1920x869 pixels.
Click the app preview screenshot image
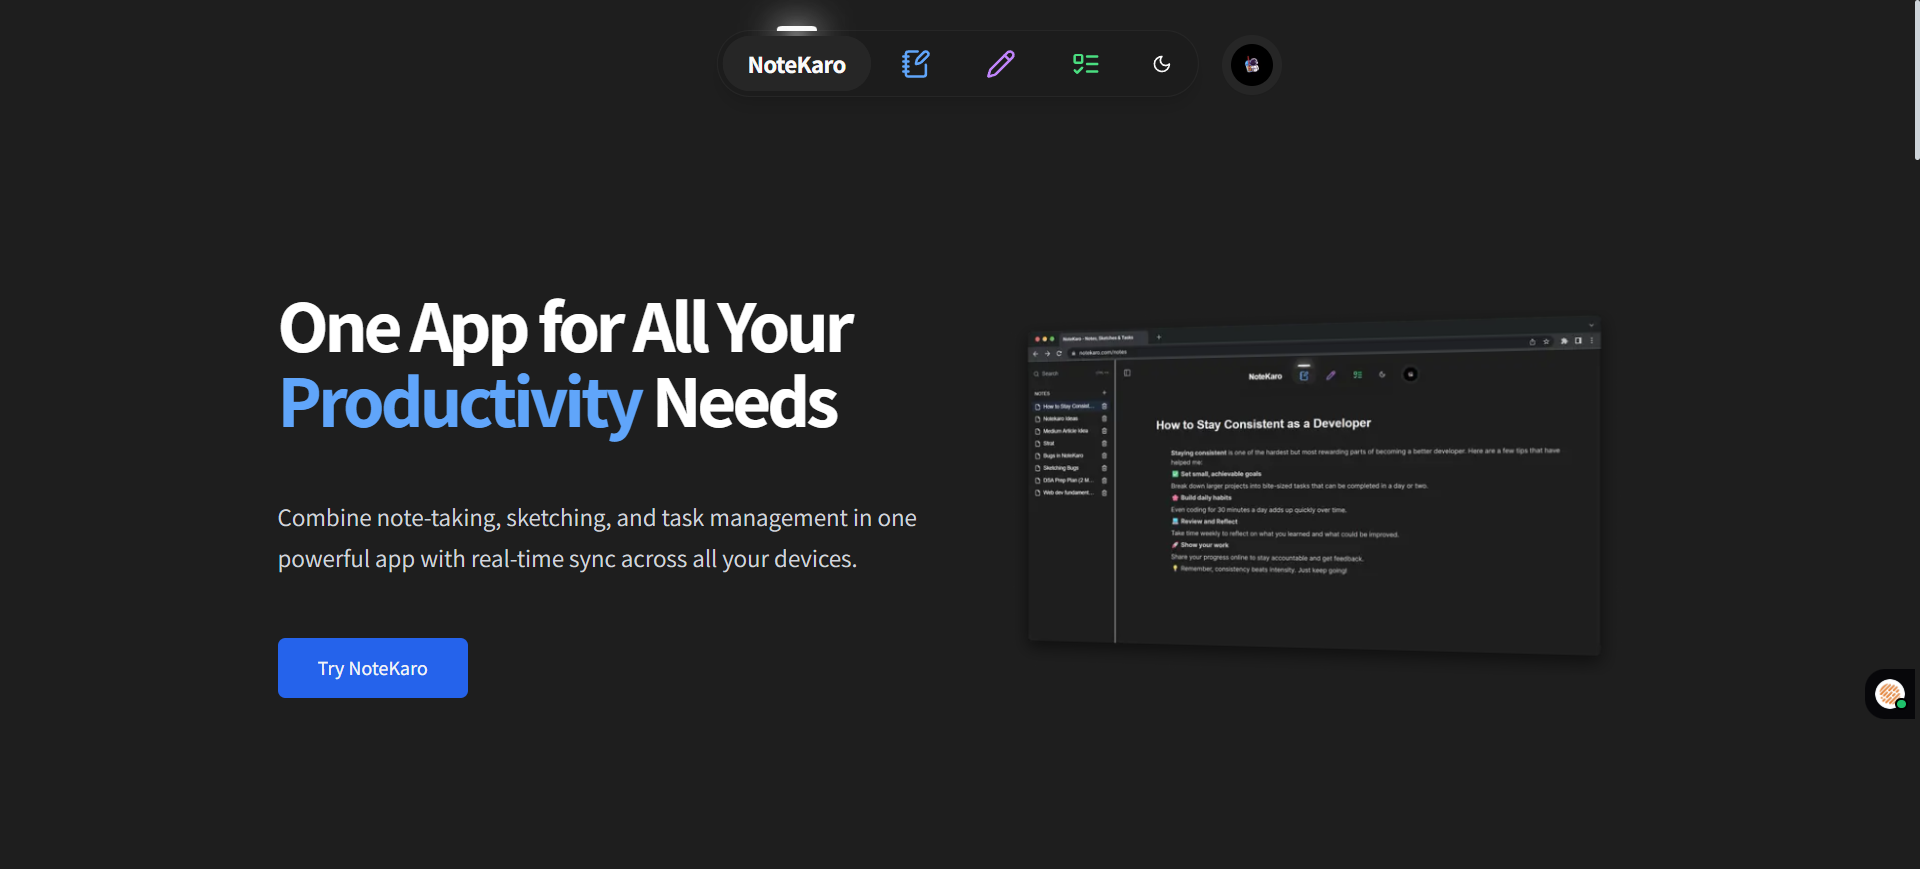coord(1314,486)
